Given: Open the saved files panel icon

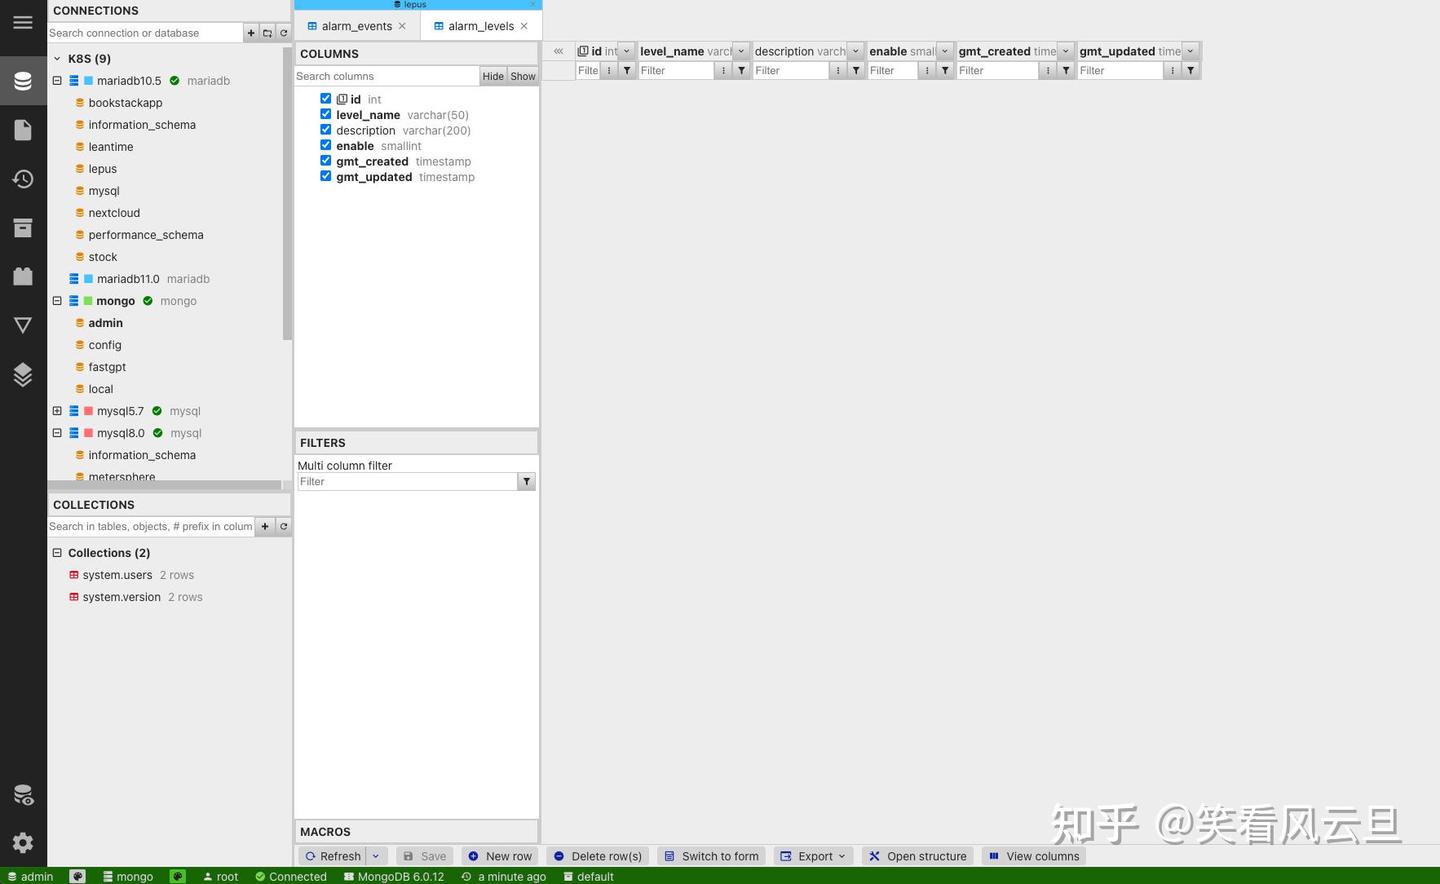Looking at the screenshot, I should [23, 129].
